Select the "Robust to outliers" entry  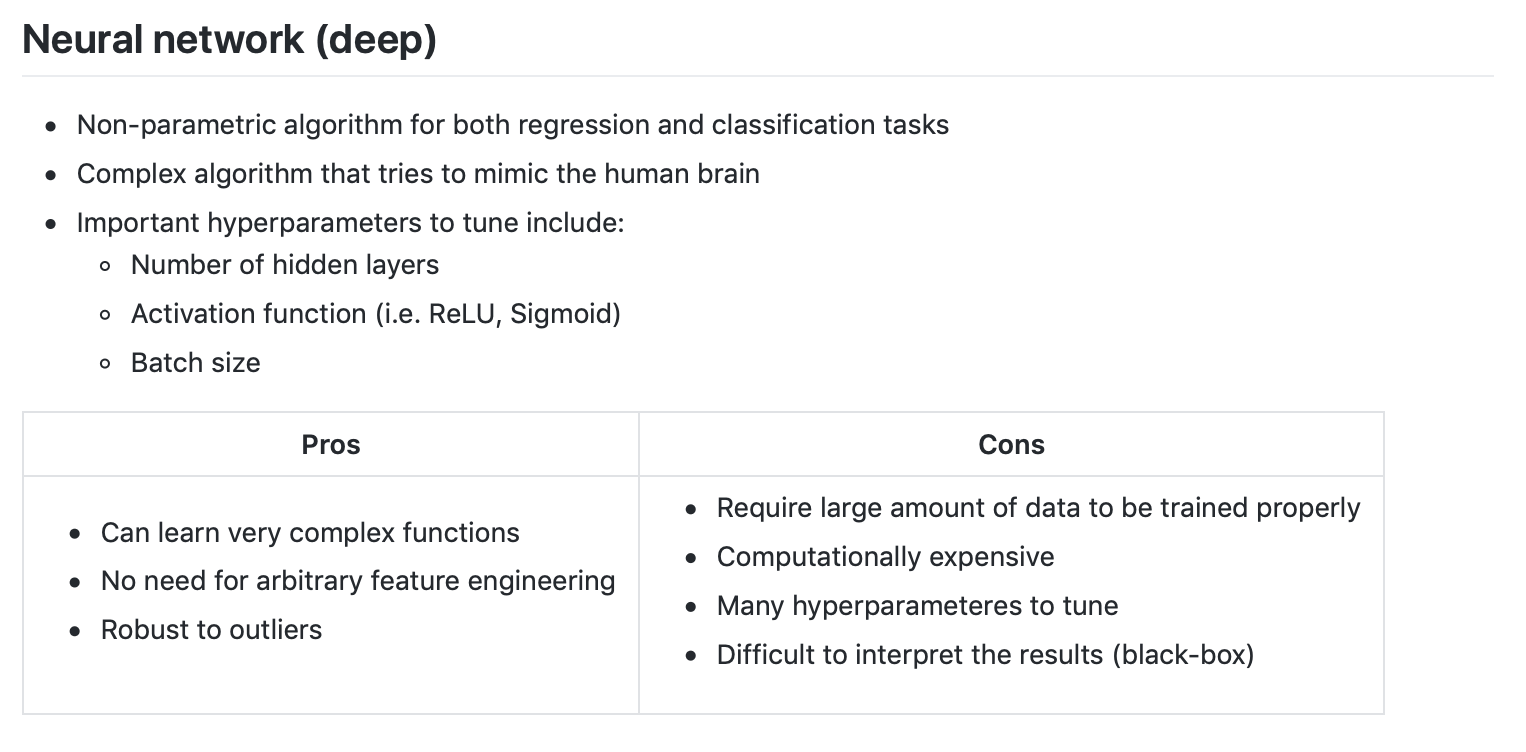tap(211, 630)
